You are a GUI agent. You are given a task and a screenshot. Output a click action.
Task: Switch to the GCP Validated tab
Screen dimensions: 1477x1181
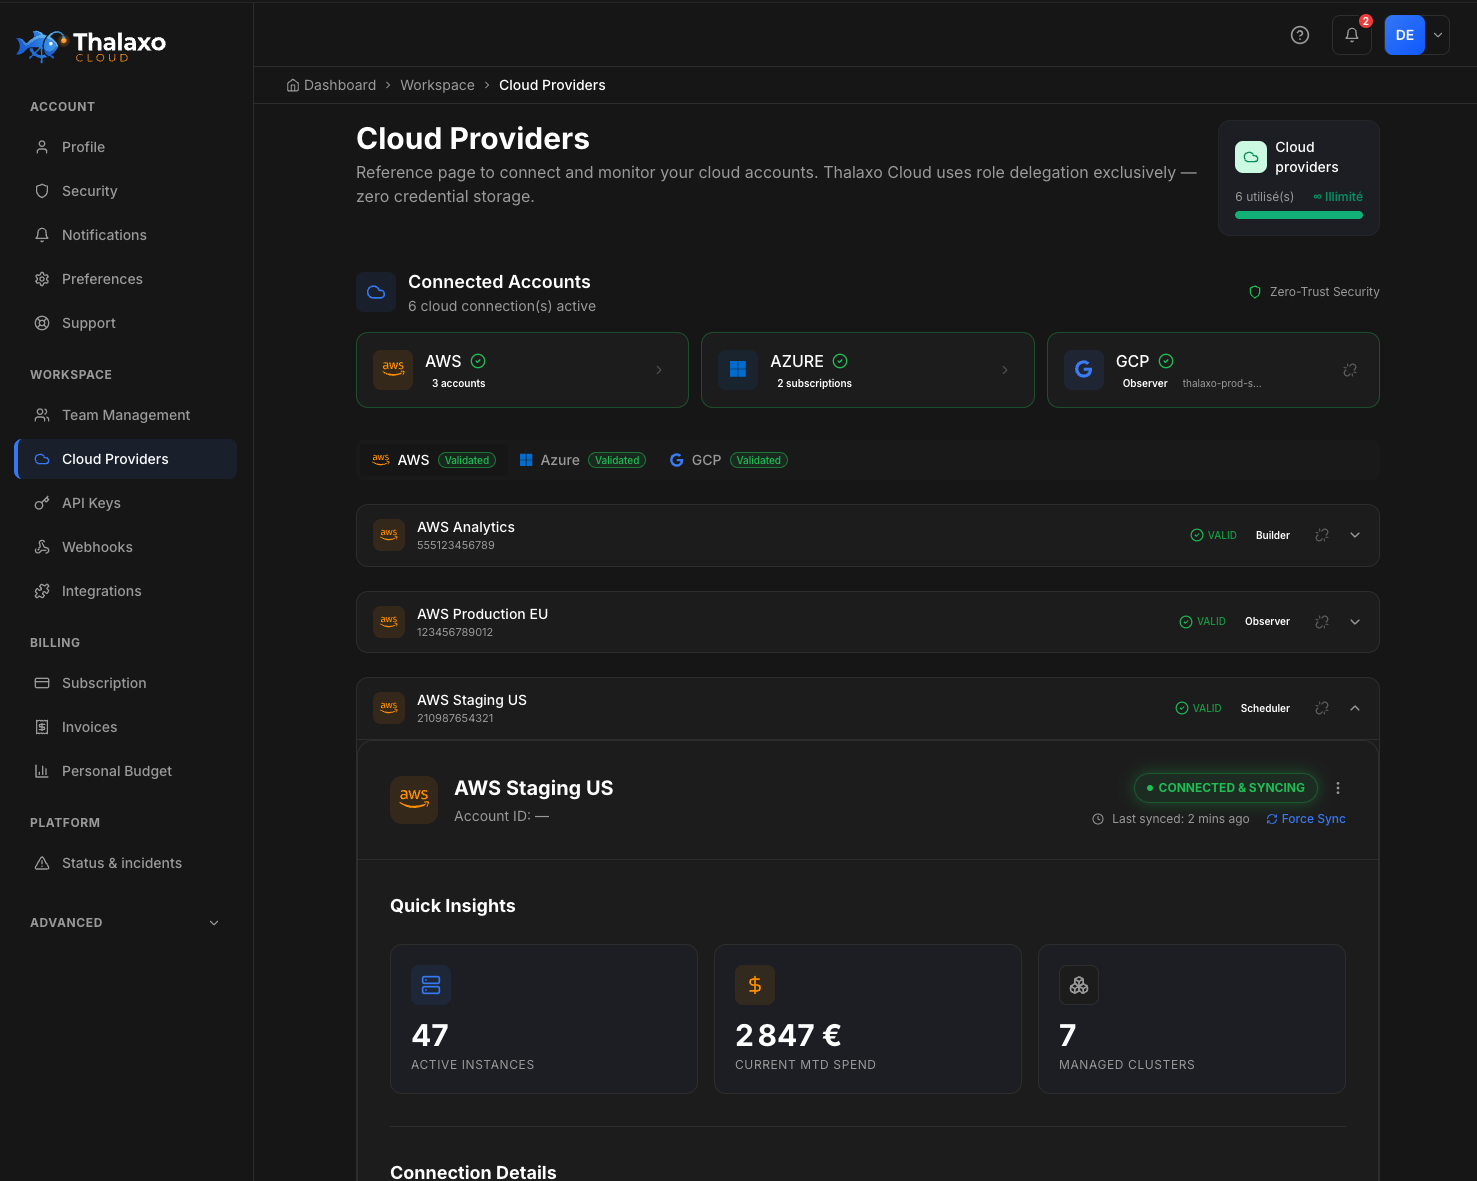tap(728, 460)
